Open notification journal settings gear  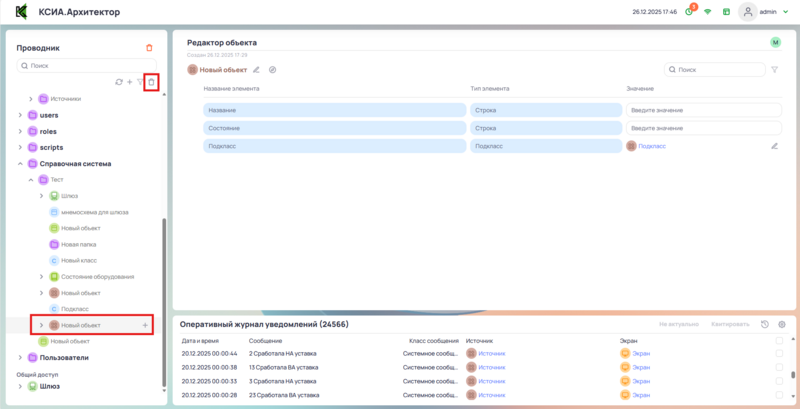pos(782,325)
